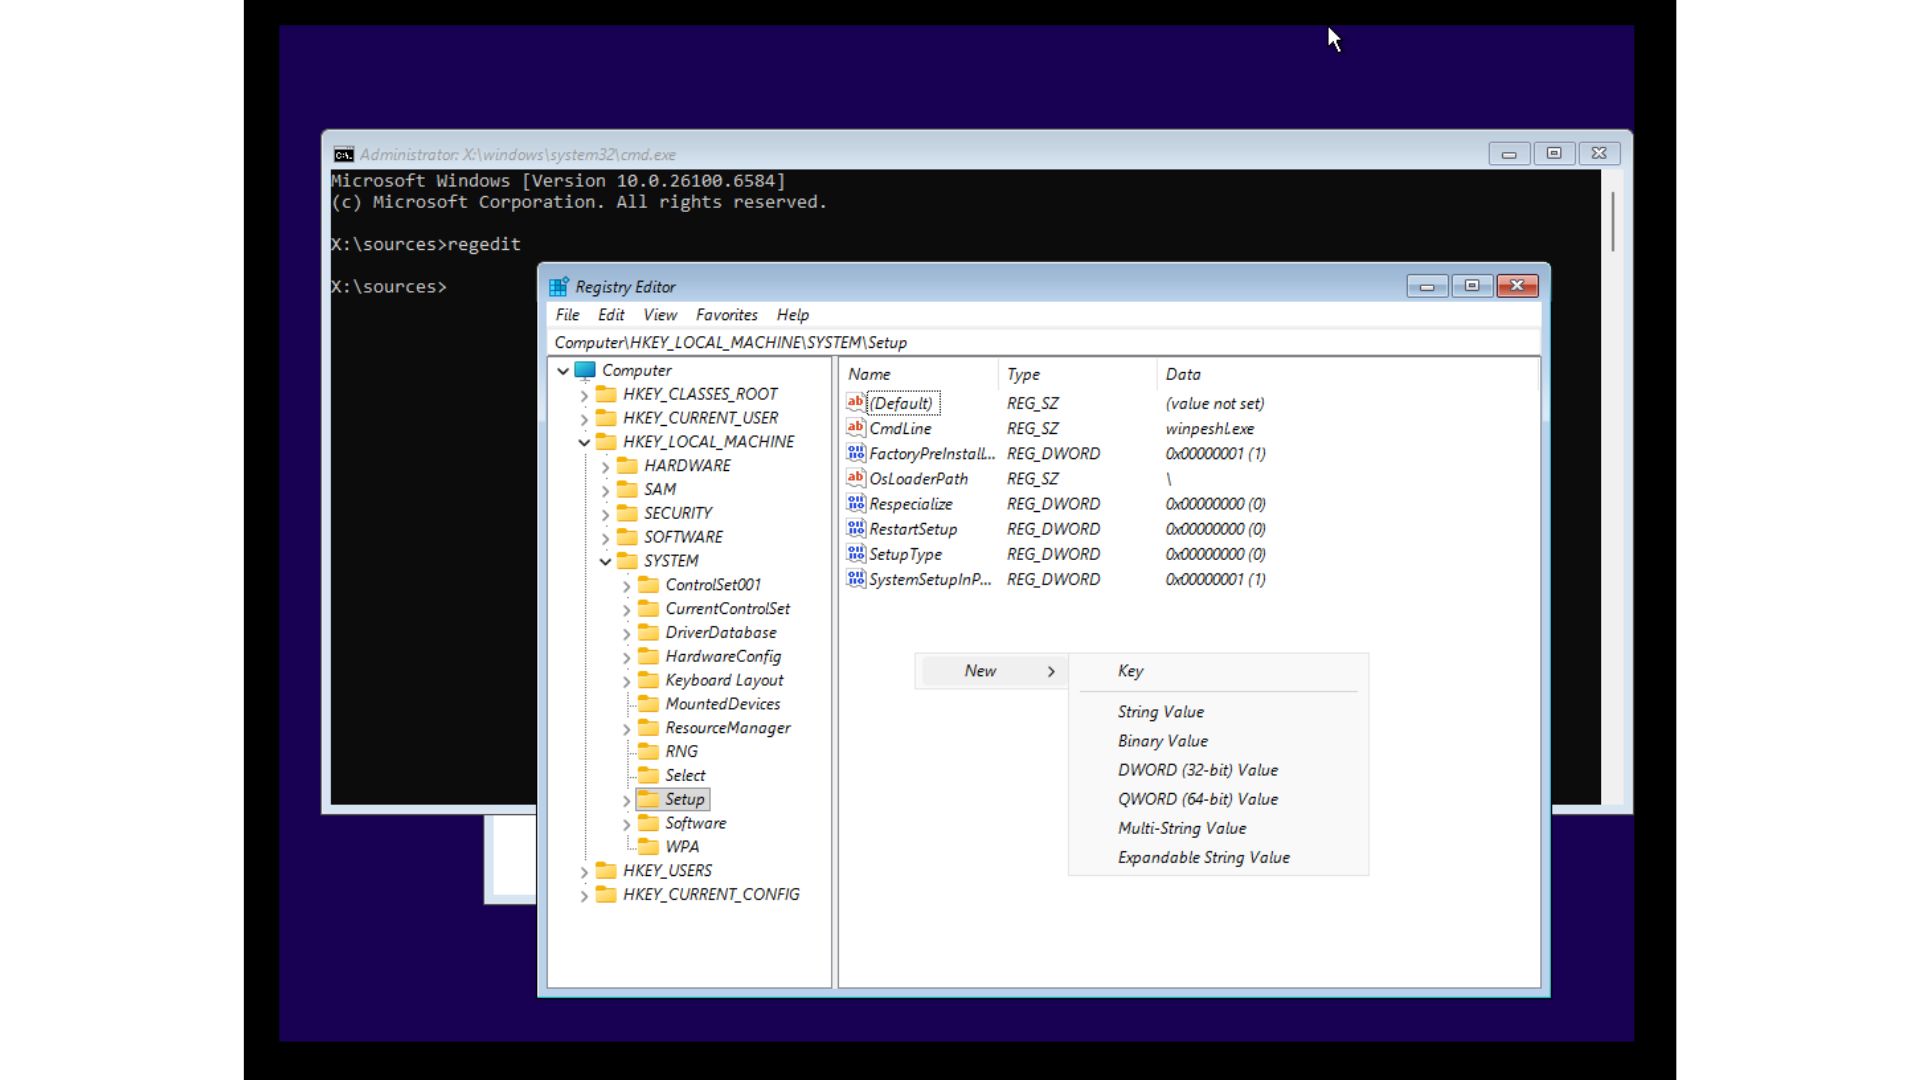Click the ab icon beside CmdLine value

[855, 428]
